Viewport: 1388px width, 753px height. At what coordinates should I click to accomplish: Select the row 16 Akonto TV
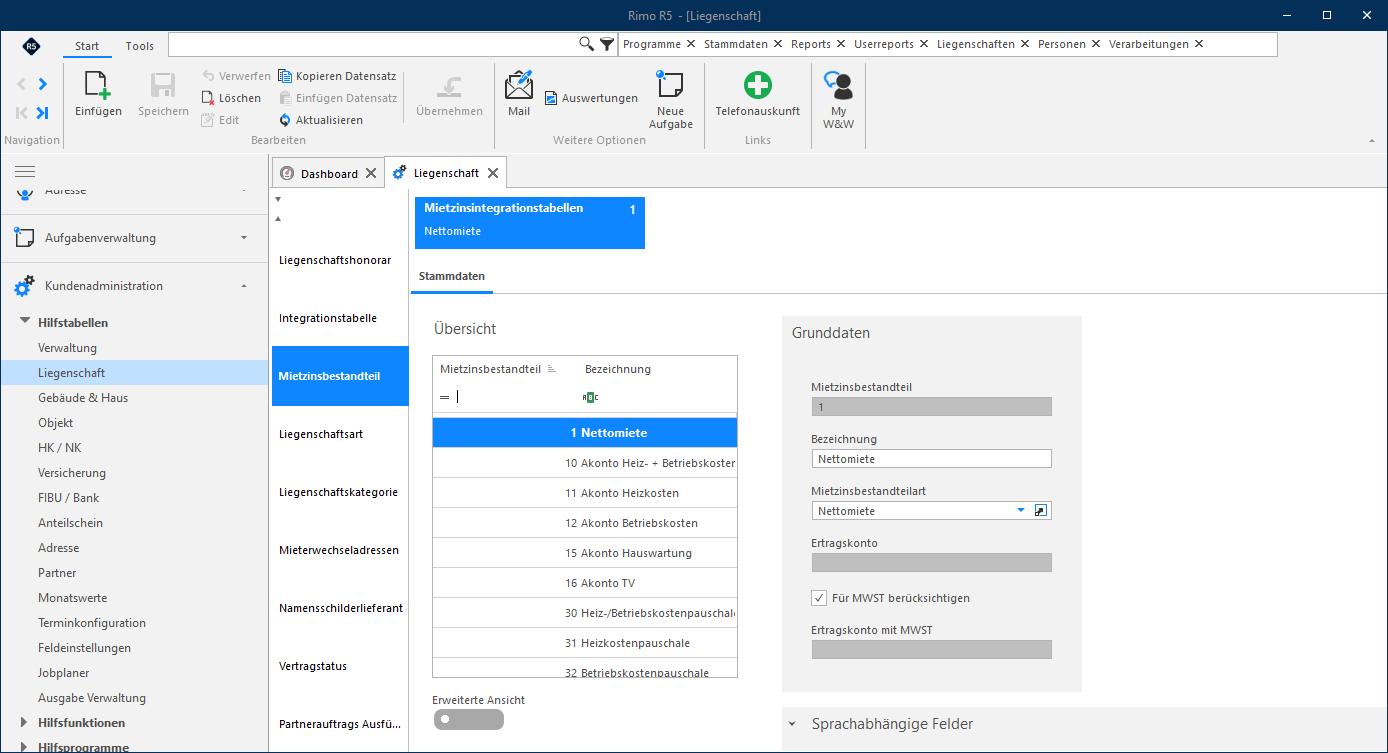(585, 583)
